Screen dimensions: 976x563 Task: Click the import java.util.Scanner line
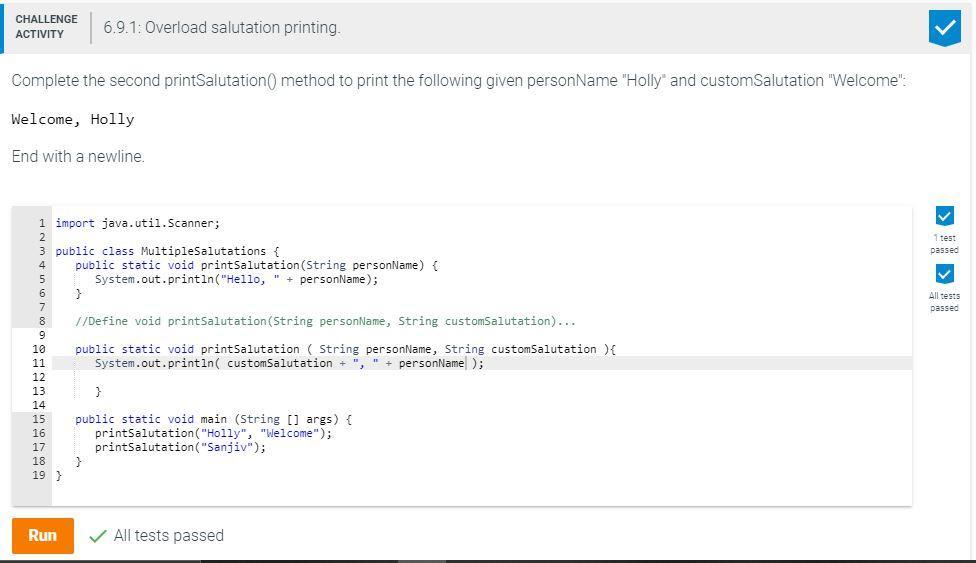point(137,223)
